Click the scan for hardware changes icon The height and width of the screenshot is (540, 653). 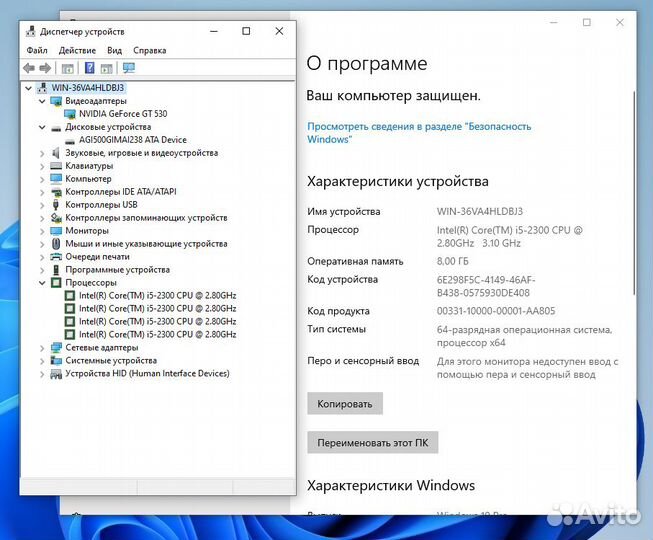point(129,68)
